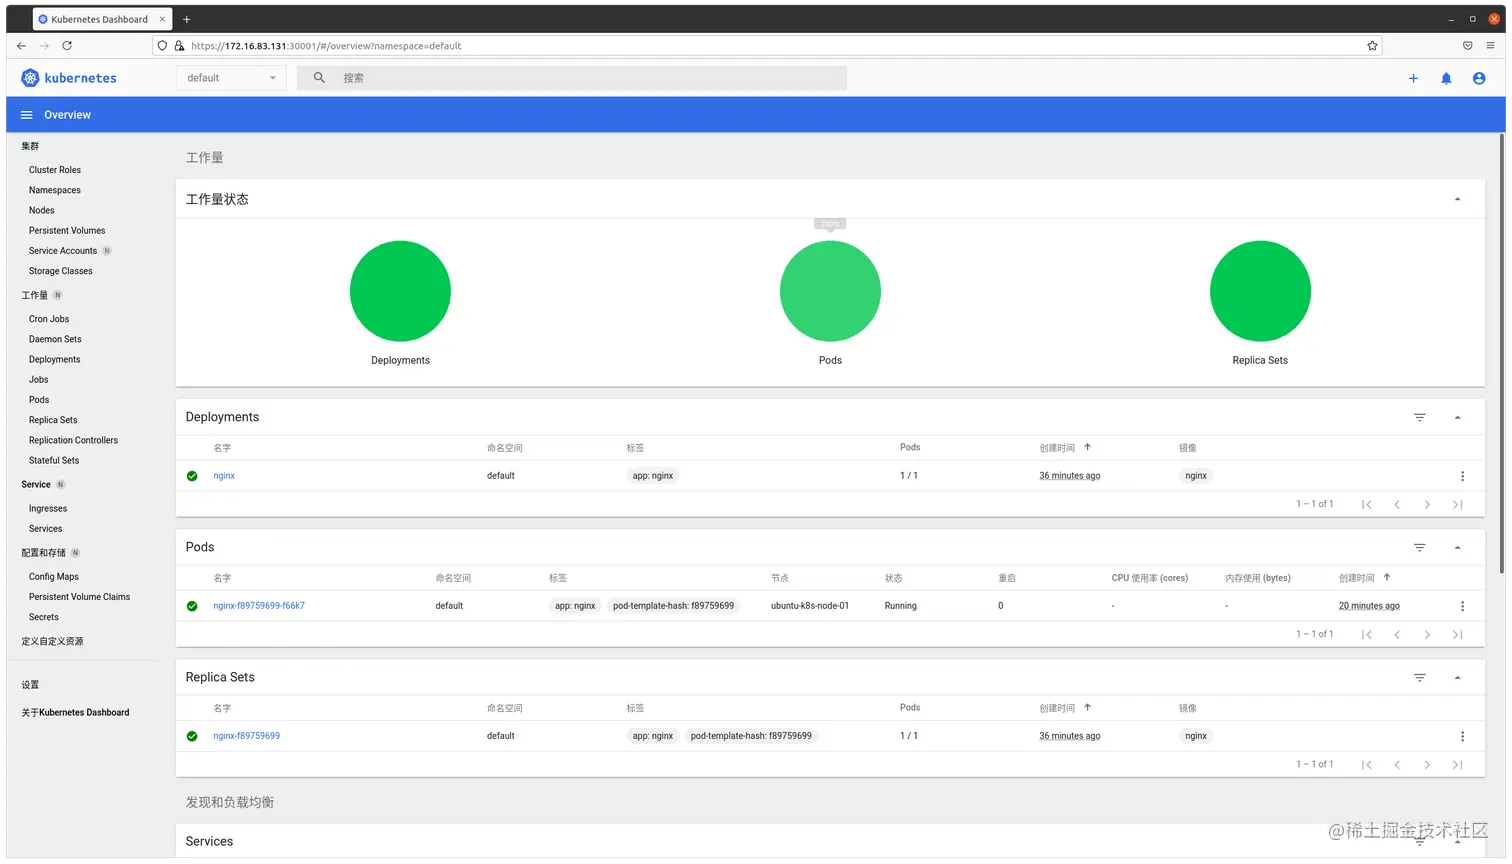The image size is (1512, 864).
Task: Select Stateful Sets in the sidebar
Action: pos(54,460)
